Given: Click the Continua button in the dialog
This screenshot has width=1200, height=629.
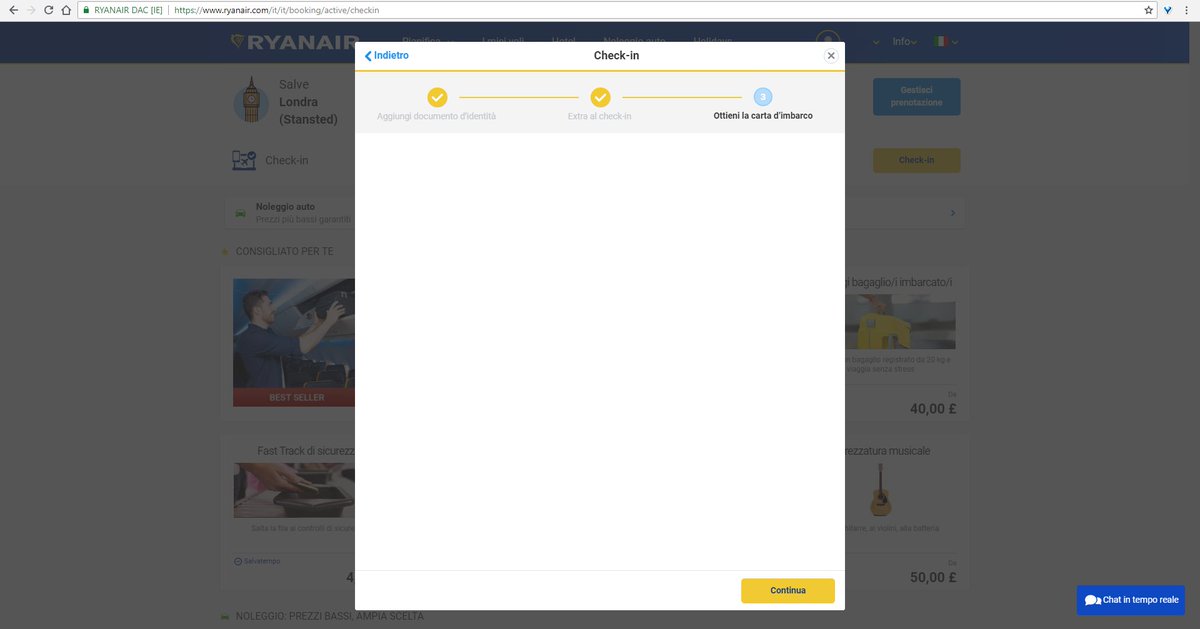Looking at the screenshot, I should click(787, 590).
